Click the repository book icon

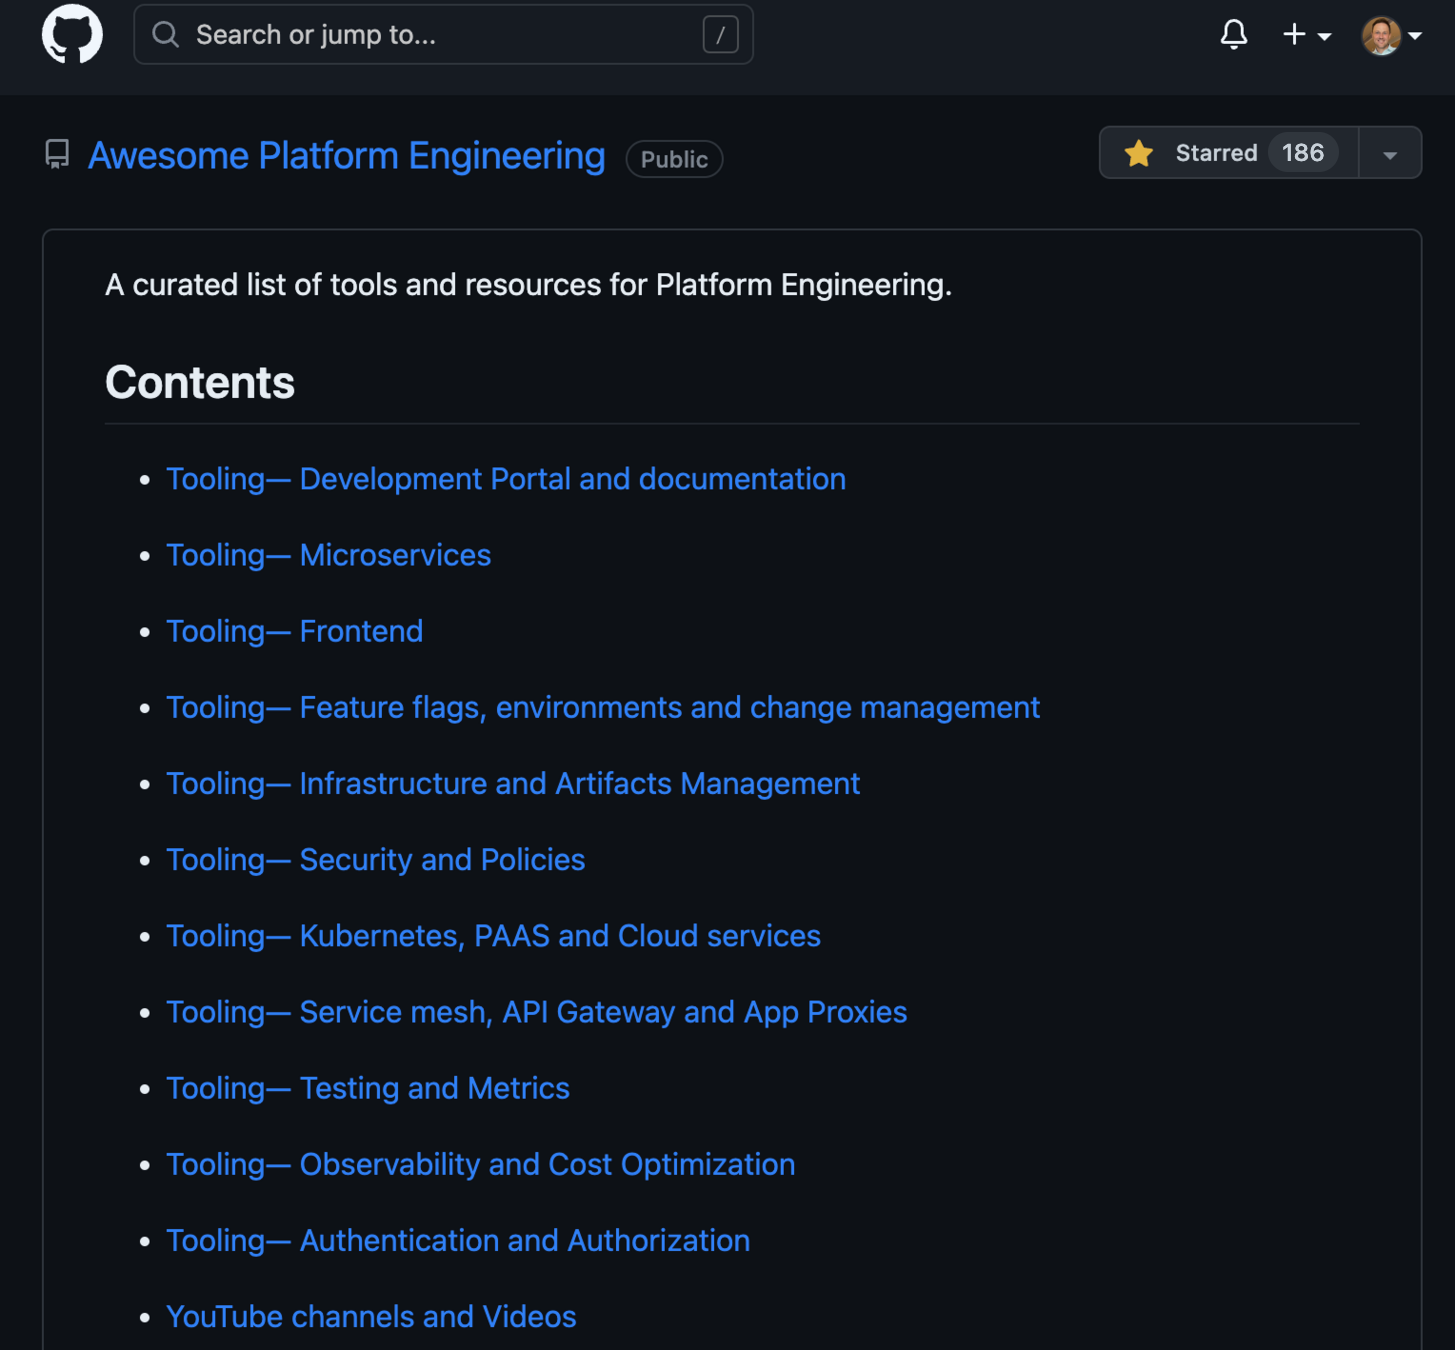(x=57, y=155)
